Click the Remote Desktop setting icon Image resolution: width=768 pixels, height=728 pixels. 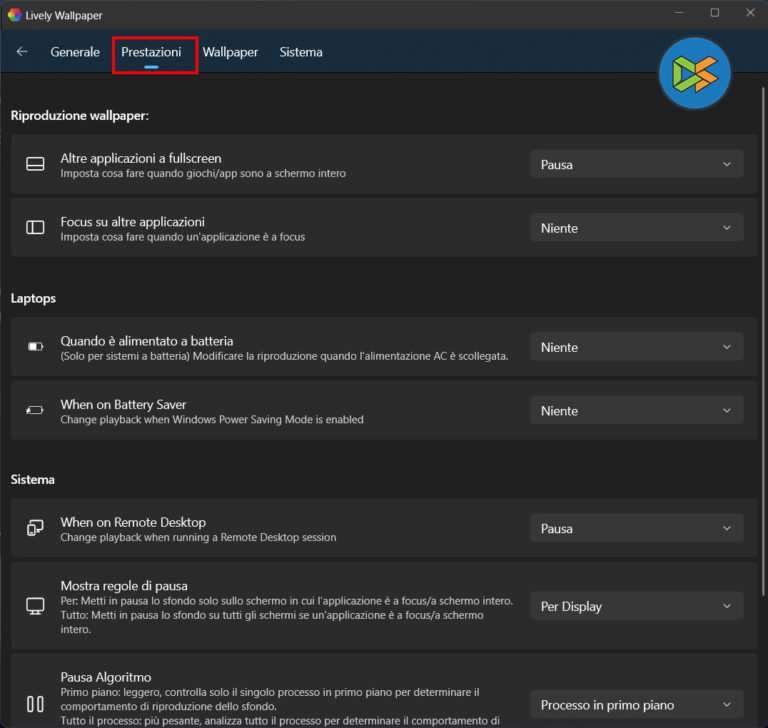[x=35, y=528]
